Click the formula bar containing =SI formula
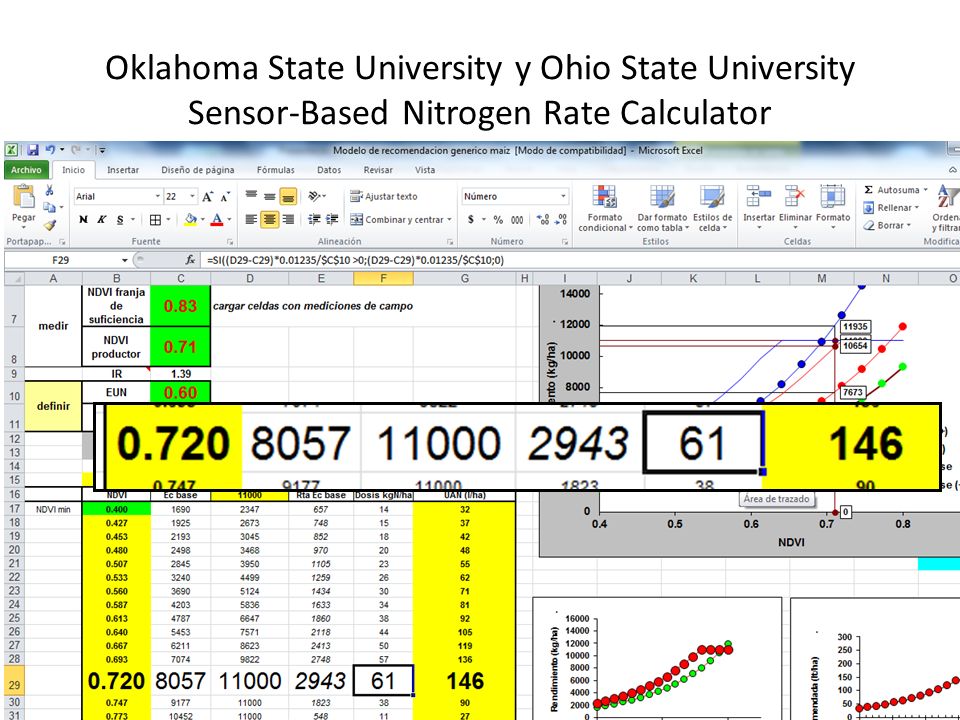Viewport: 960px width, 720px height. [x=582, y=260]
